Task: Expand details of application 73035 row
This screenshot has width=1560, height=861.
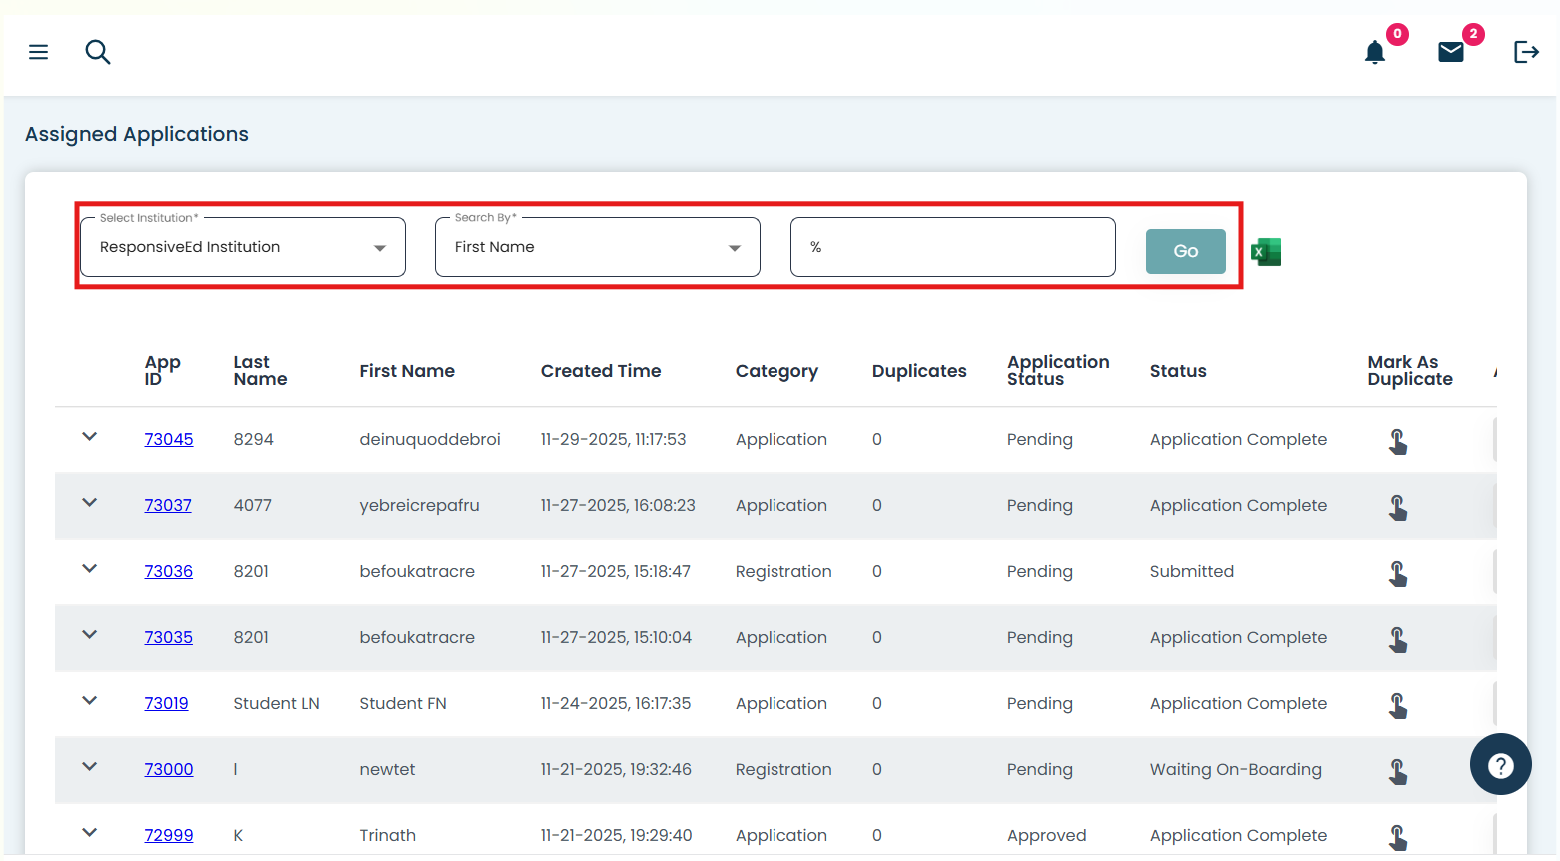Action: 90,635
